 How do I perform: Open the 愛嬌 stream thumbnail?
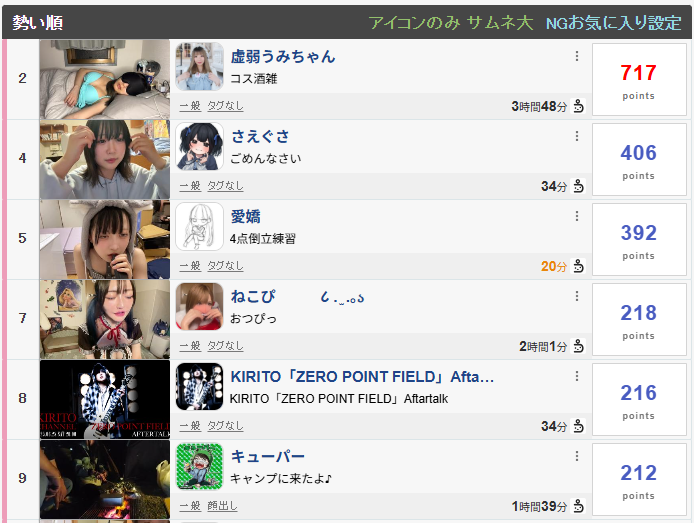(x=105, y=239)
